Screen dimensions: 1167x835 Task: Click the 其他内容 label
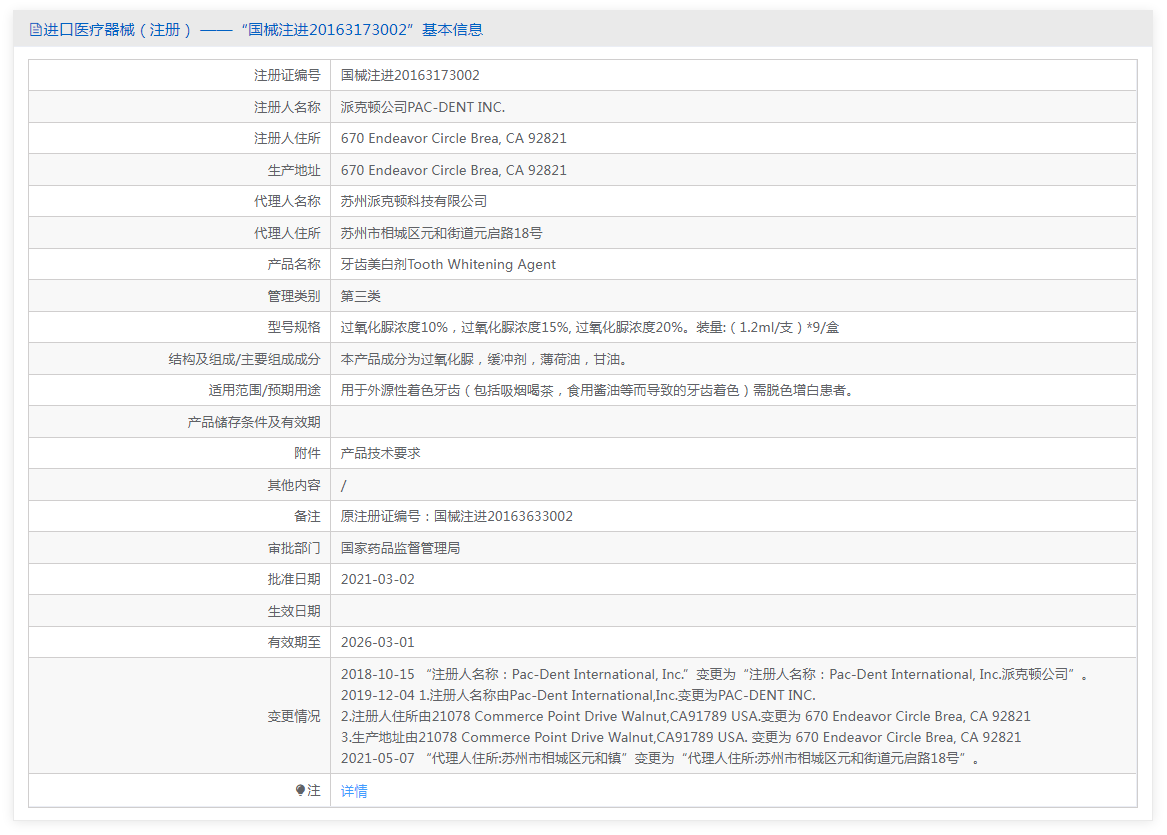(294, 485)
